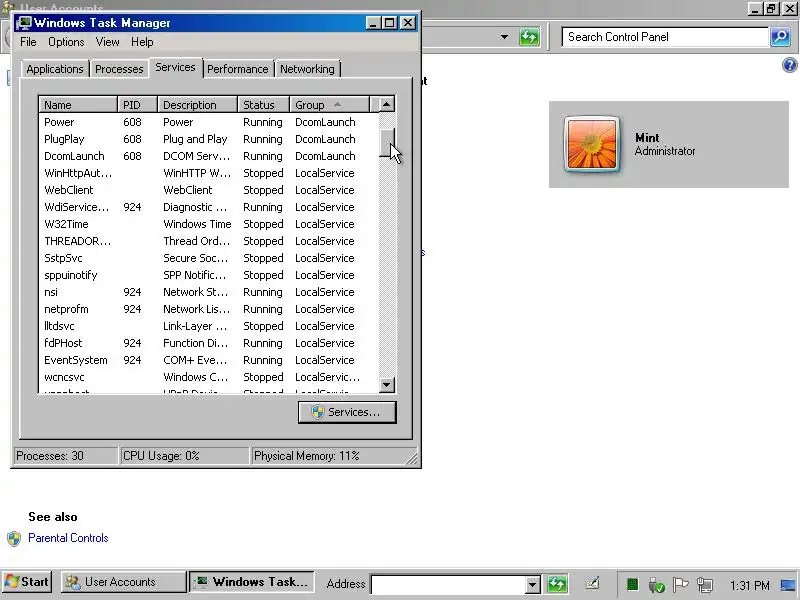This screenshot has height=600, width=800.
Task: Expand the Control Panel address bar dropdown arrow
Action: point(504,37)
